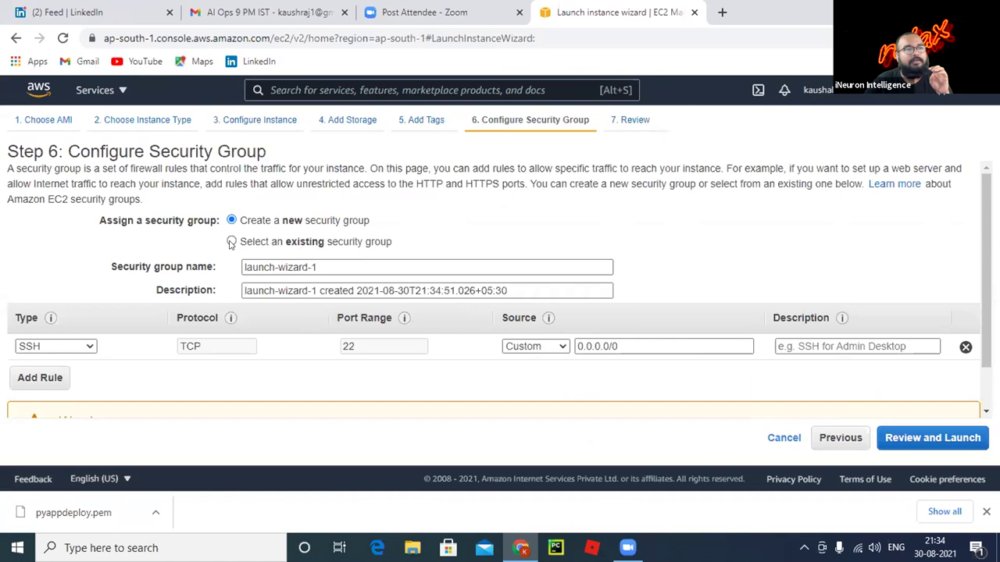Expand pyappdeploy.pem download options chevron
1000x562 pixels.
click(156, 512)
